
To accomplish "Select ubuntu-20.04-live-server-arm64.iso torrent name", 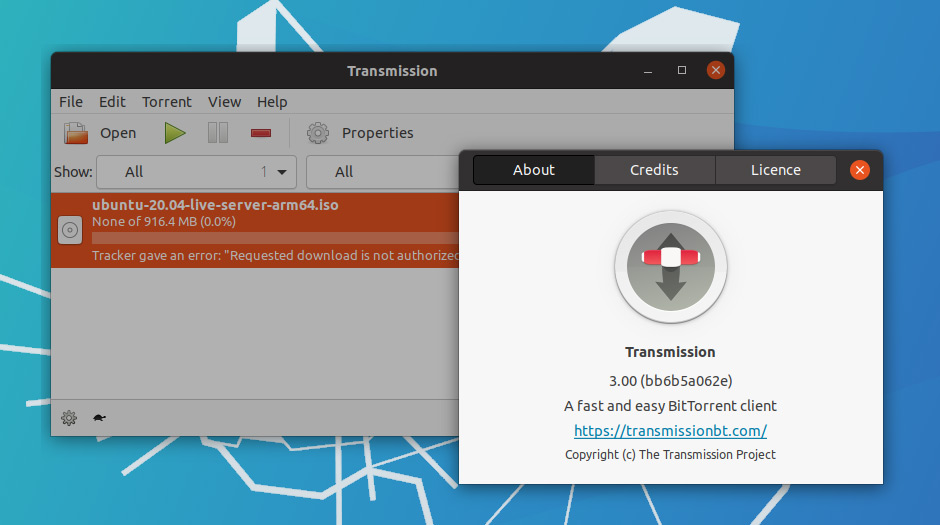I will tap(215, 205).
